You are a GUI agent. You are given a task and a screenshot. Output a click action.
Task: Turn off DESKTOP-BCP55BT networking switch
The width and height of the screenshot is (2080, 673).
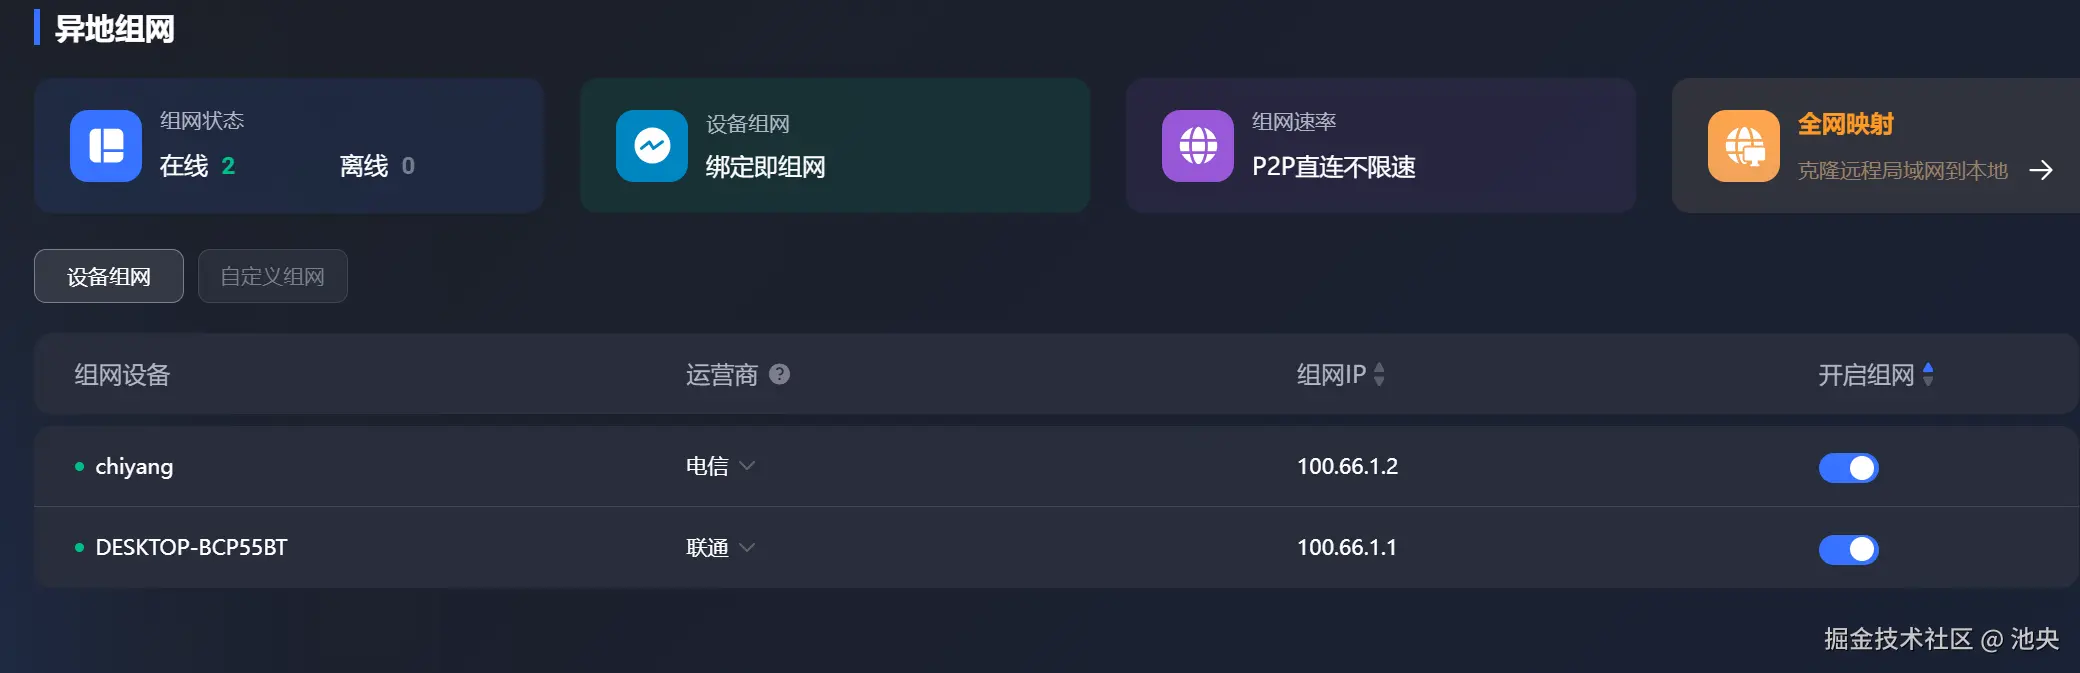click(1848, 549)
